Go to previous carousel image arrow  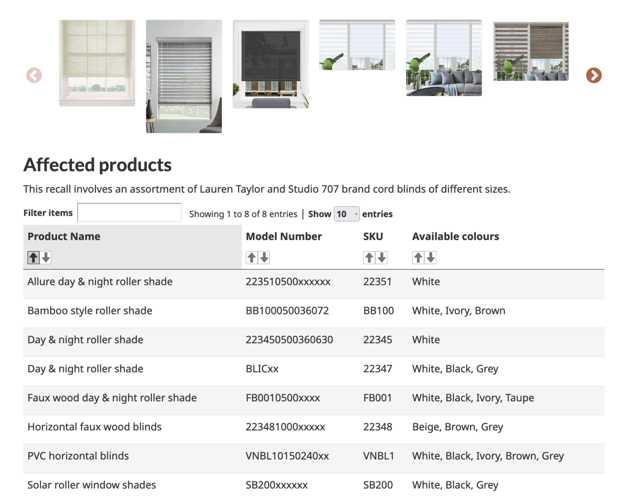(x=34, y=75)
